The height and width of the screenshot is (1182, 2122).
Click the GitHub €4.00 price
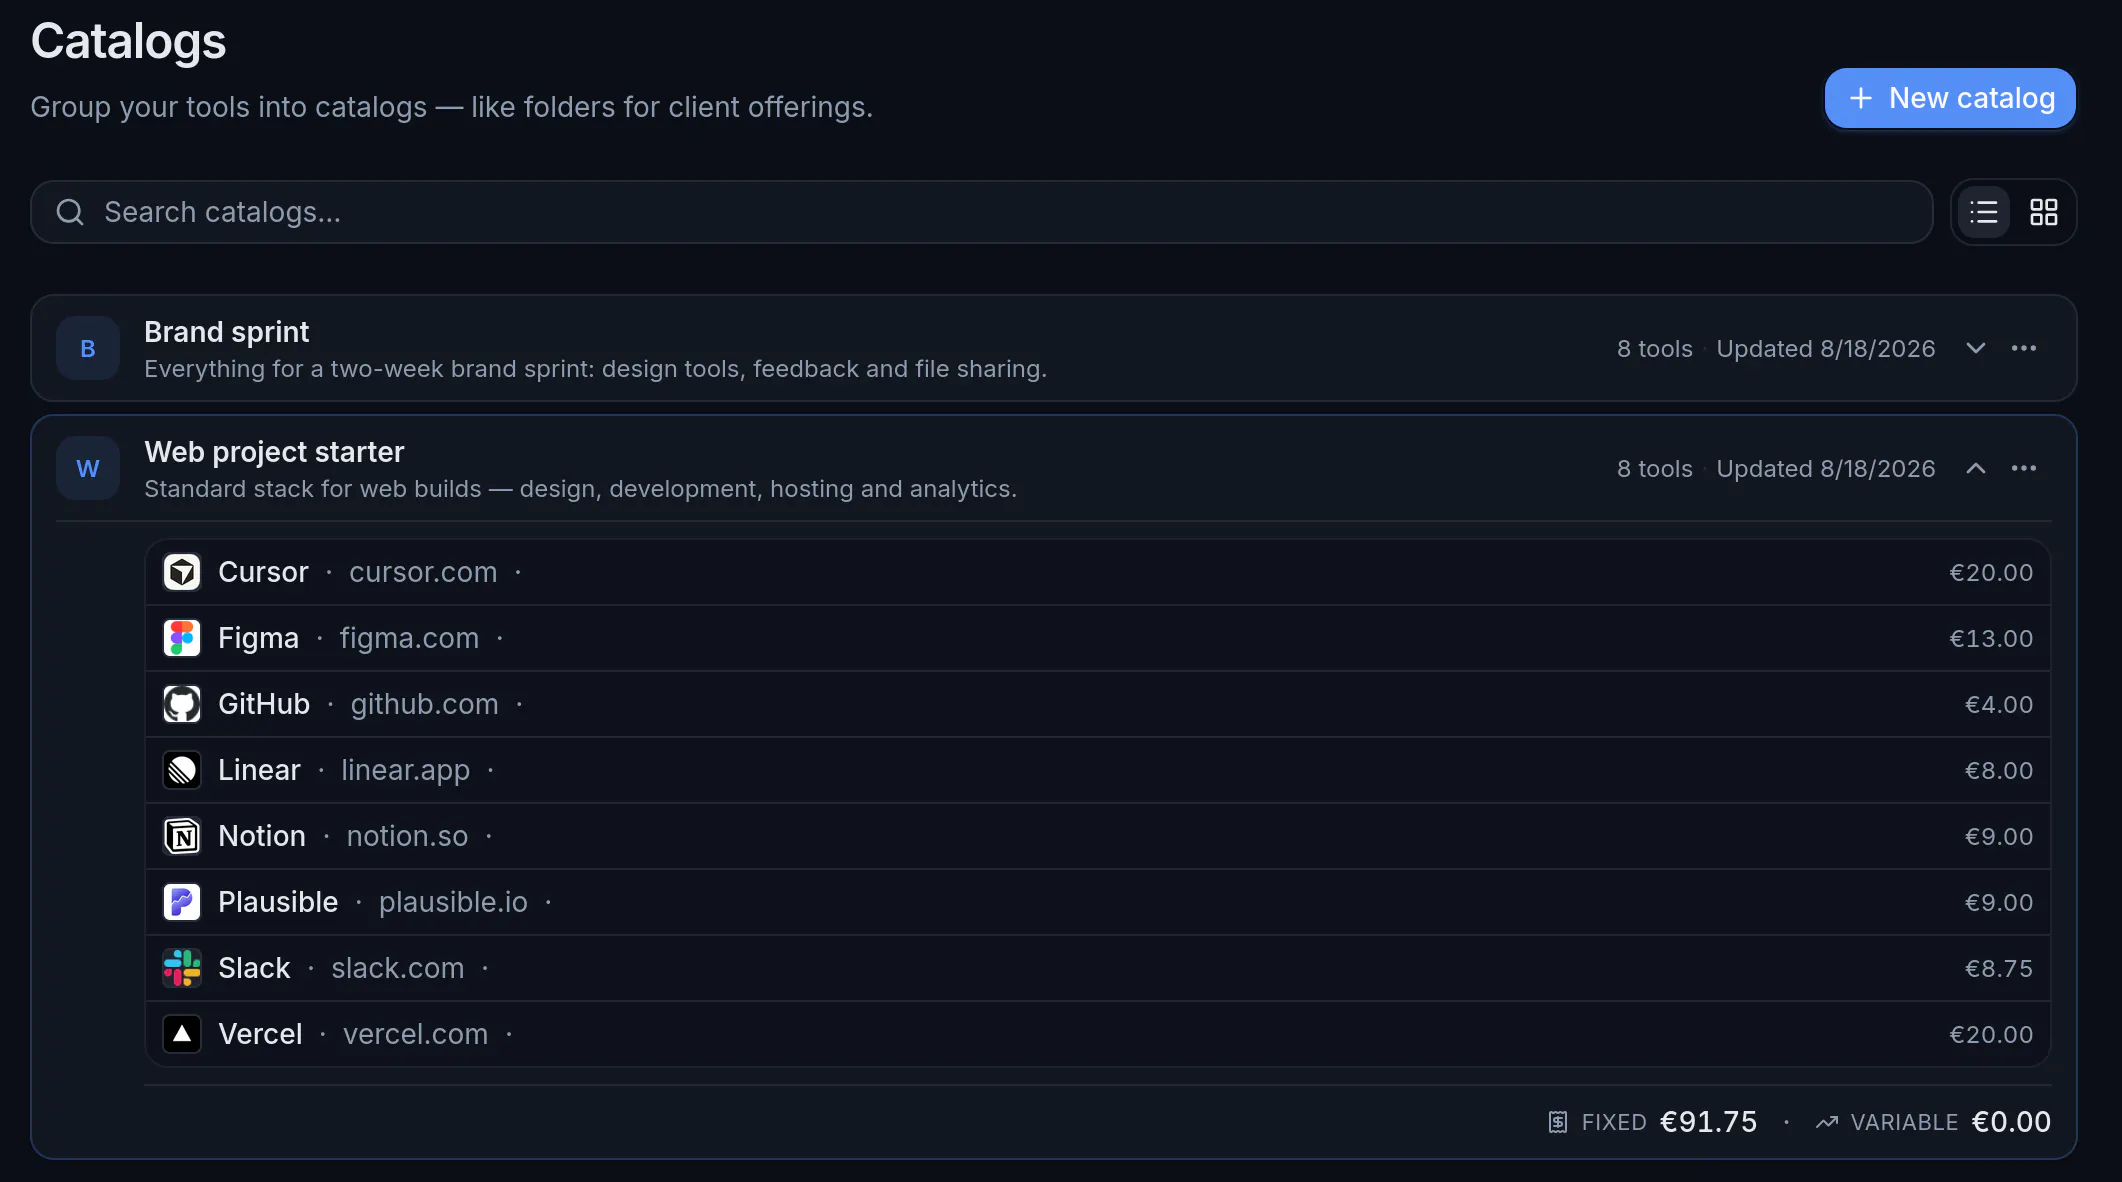point(1999,704)
